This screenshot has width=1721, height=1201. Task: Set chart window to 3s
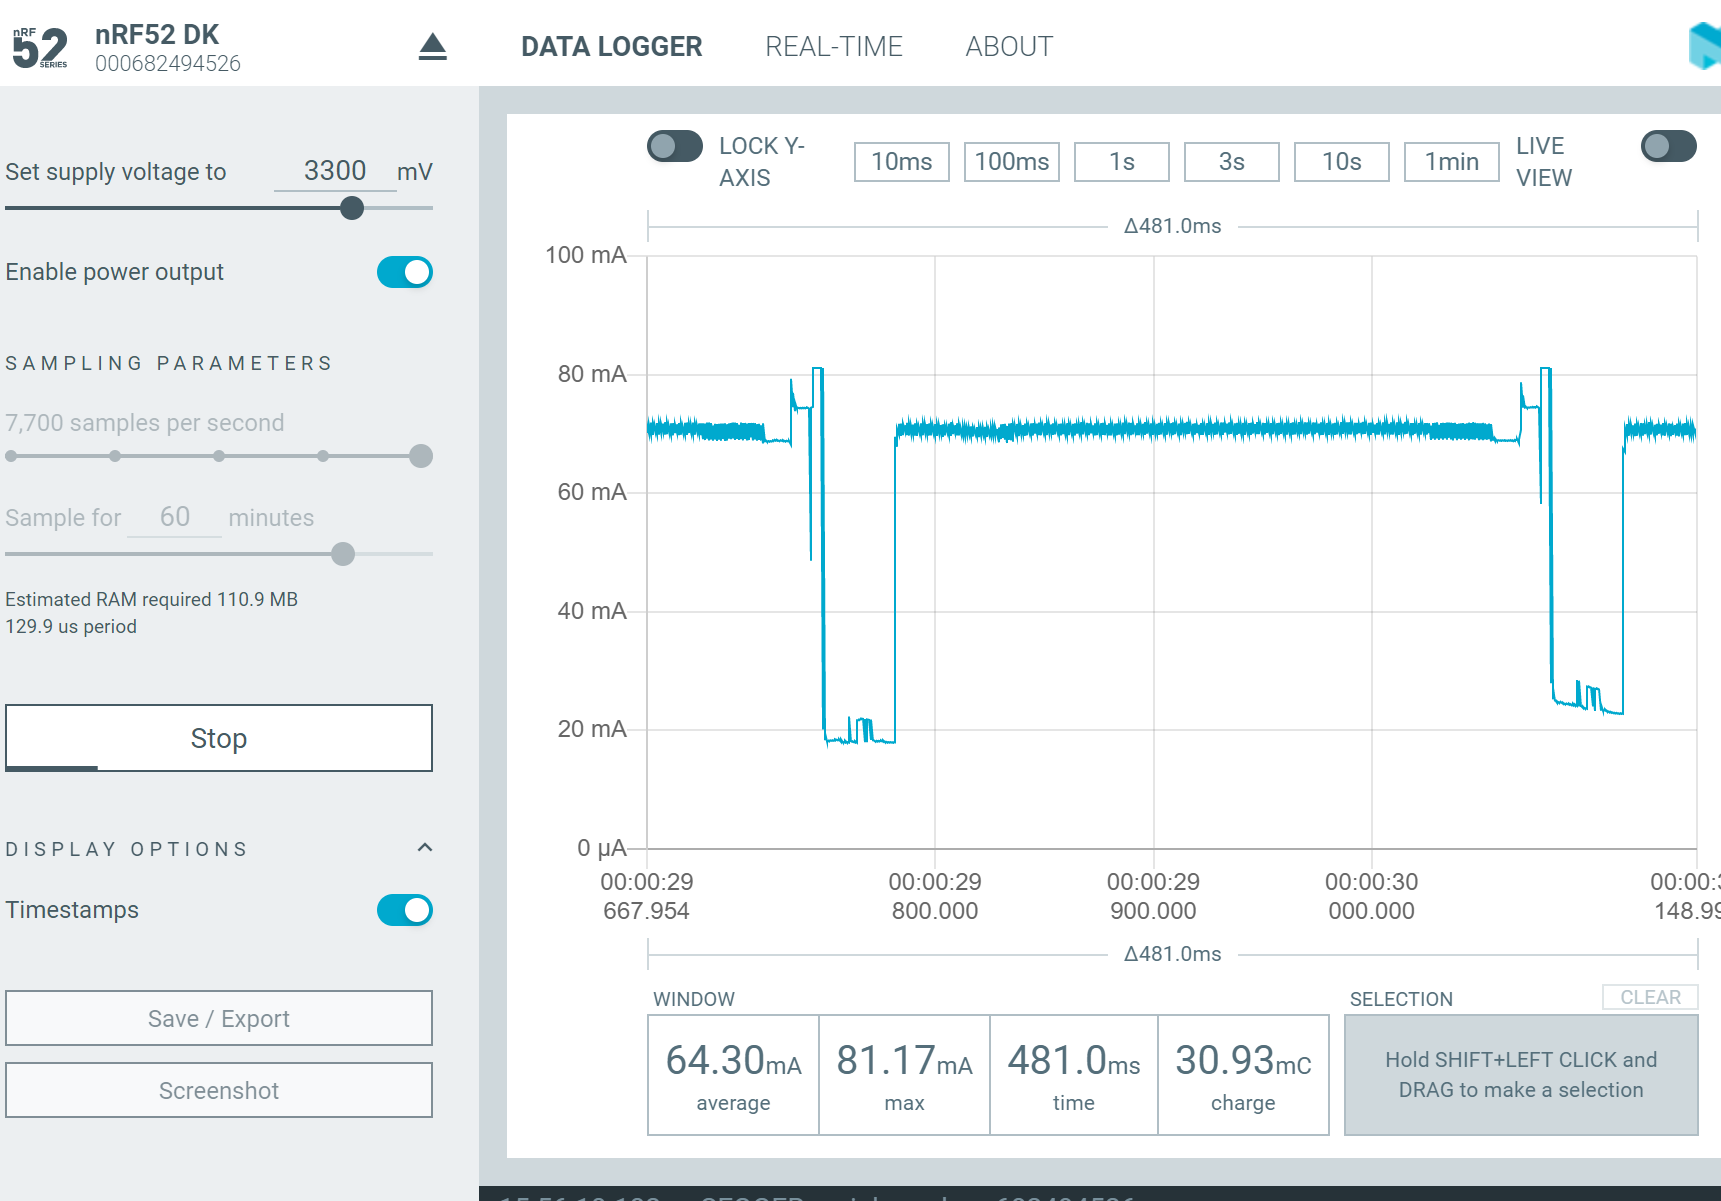[1232, 162]
